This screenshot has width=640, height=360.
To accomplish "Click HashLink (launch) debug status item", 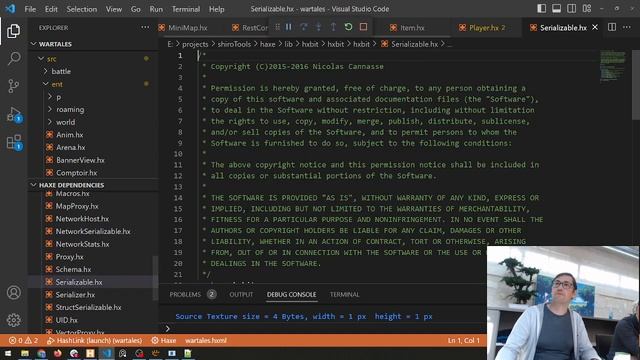I will coord(94,340).
